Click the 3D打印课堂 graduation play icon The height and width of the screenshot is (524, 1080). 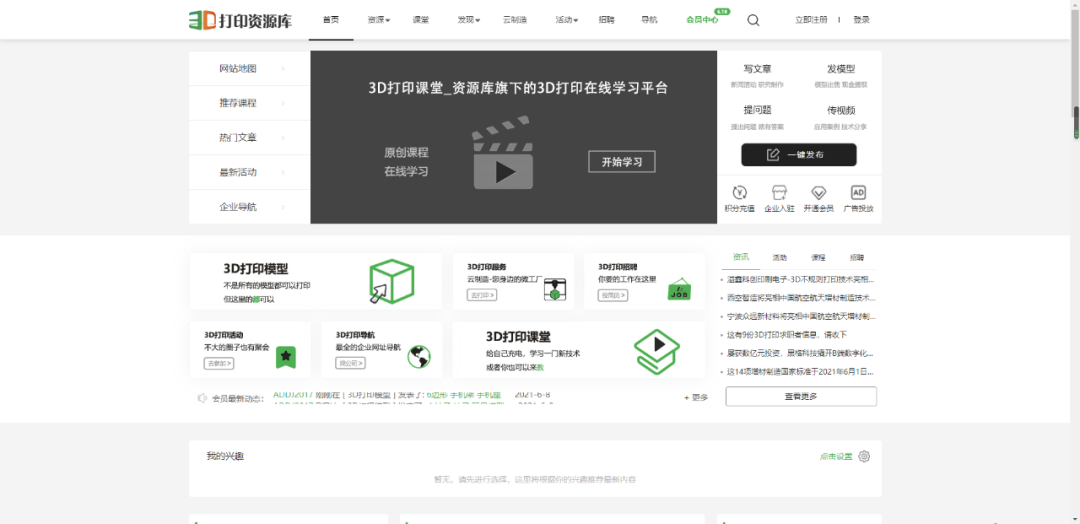[x=656, y=351]
